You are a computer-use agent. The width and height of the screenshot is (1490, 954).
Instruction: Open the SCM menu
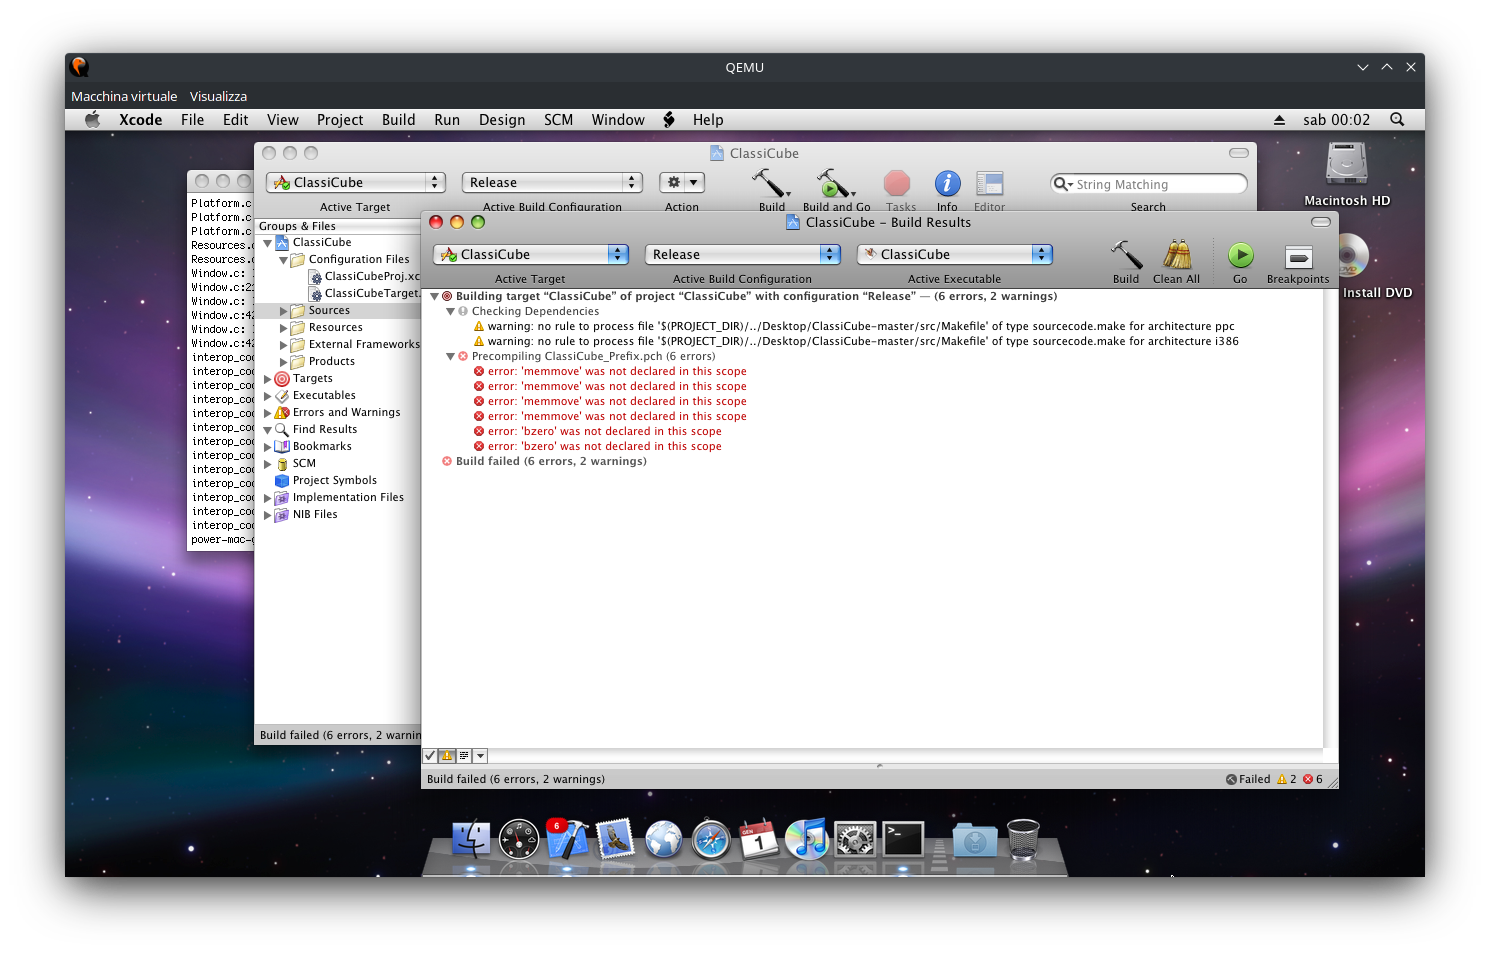[558, 120]
